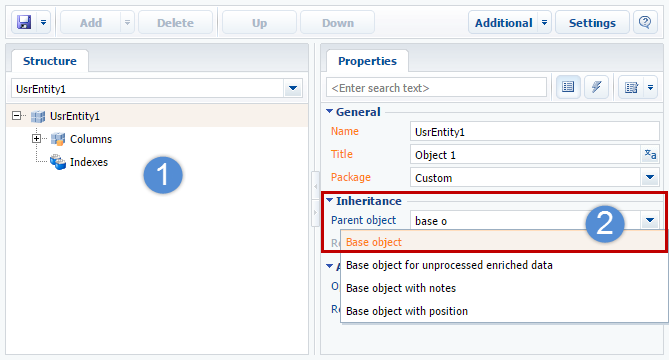The width and height of the screenshot is (669, 360).
Task: Open the UsrEntity1 structure dropdown
Action: (293, 88)
